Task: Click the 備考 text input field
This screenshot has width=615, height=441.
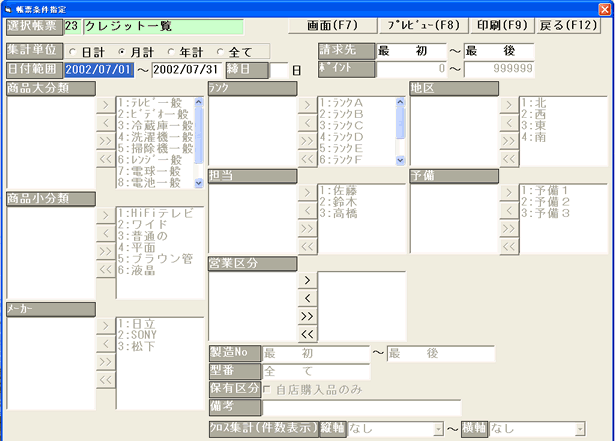Action: pos(361,407)
